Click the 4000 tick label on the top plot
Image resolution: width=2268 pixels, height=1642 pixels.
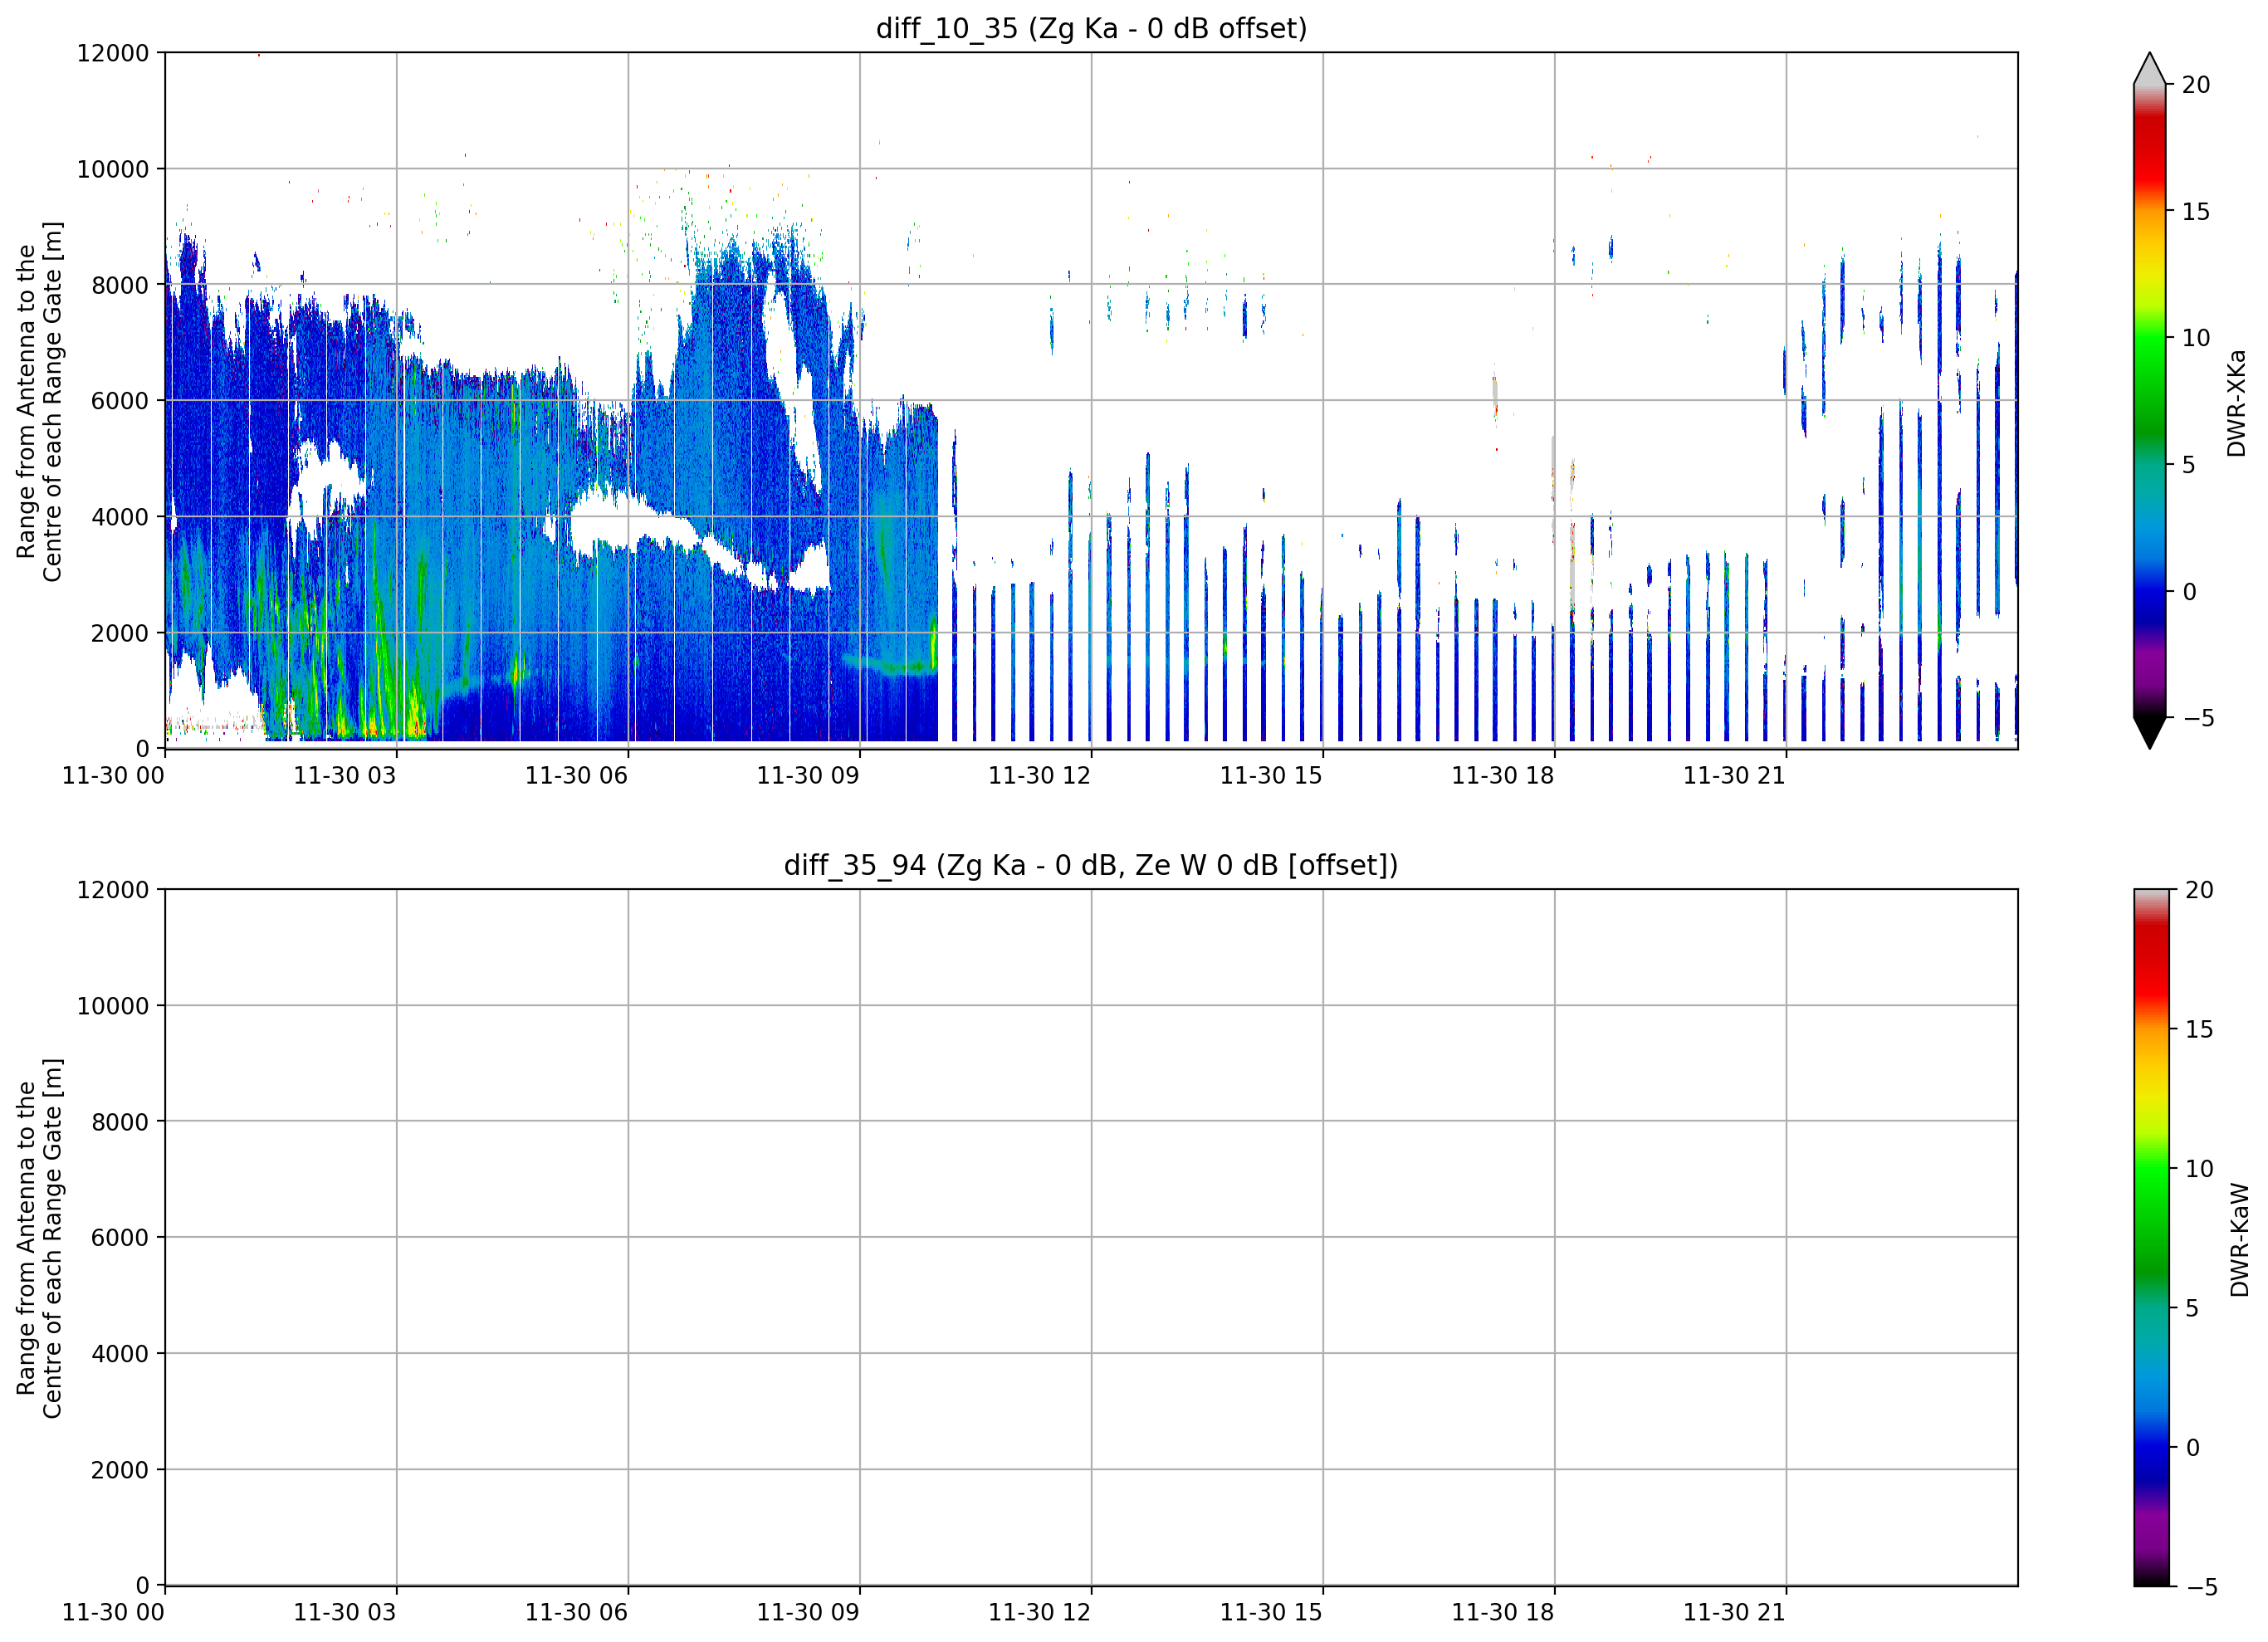point(120,517)
